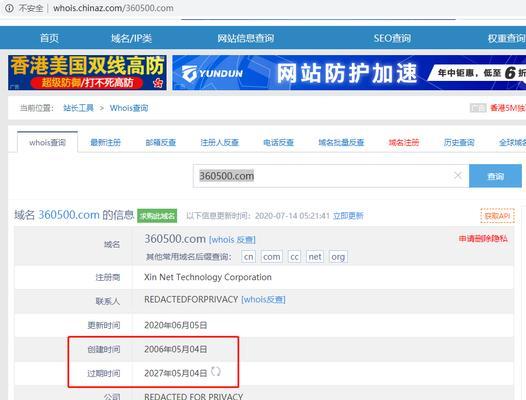The height and width of the screenshot is (400, 526).
Task: Open the 站长工具 breadcrumb link
Action: pos(78,108)
